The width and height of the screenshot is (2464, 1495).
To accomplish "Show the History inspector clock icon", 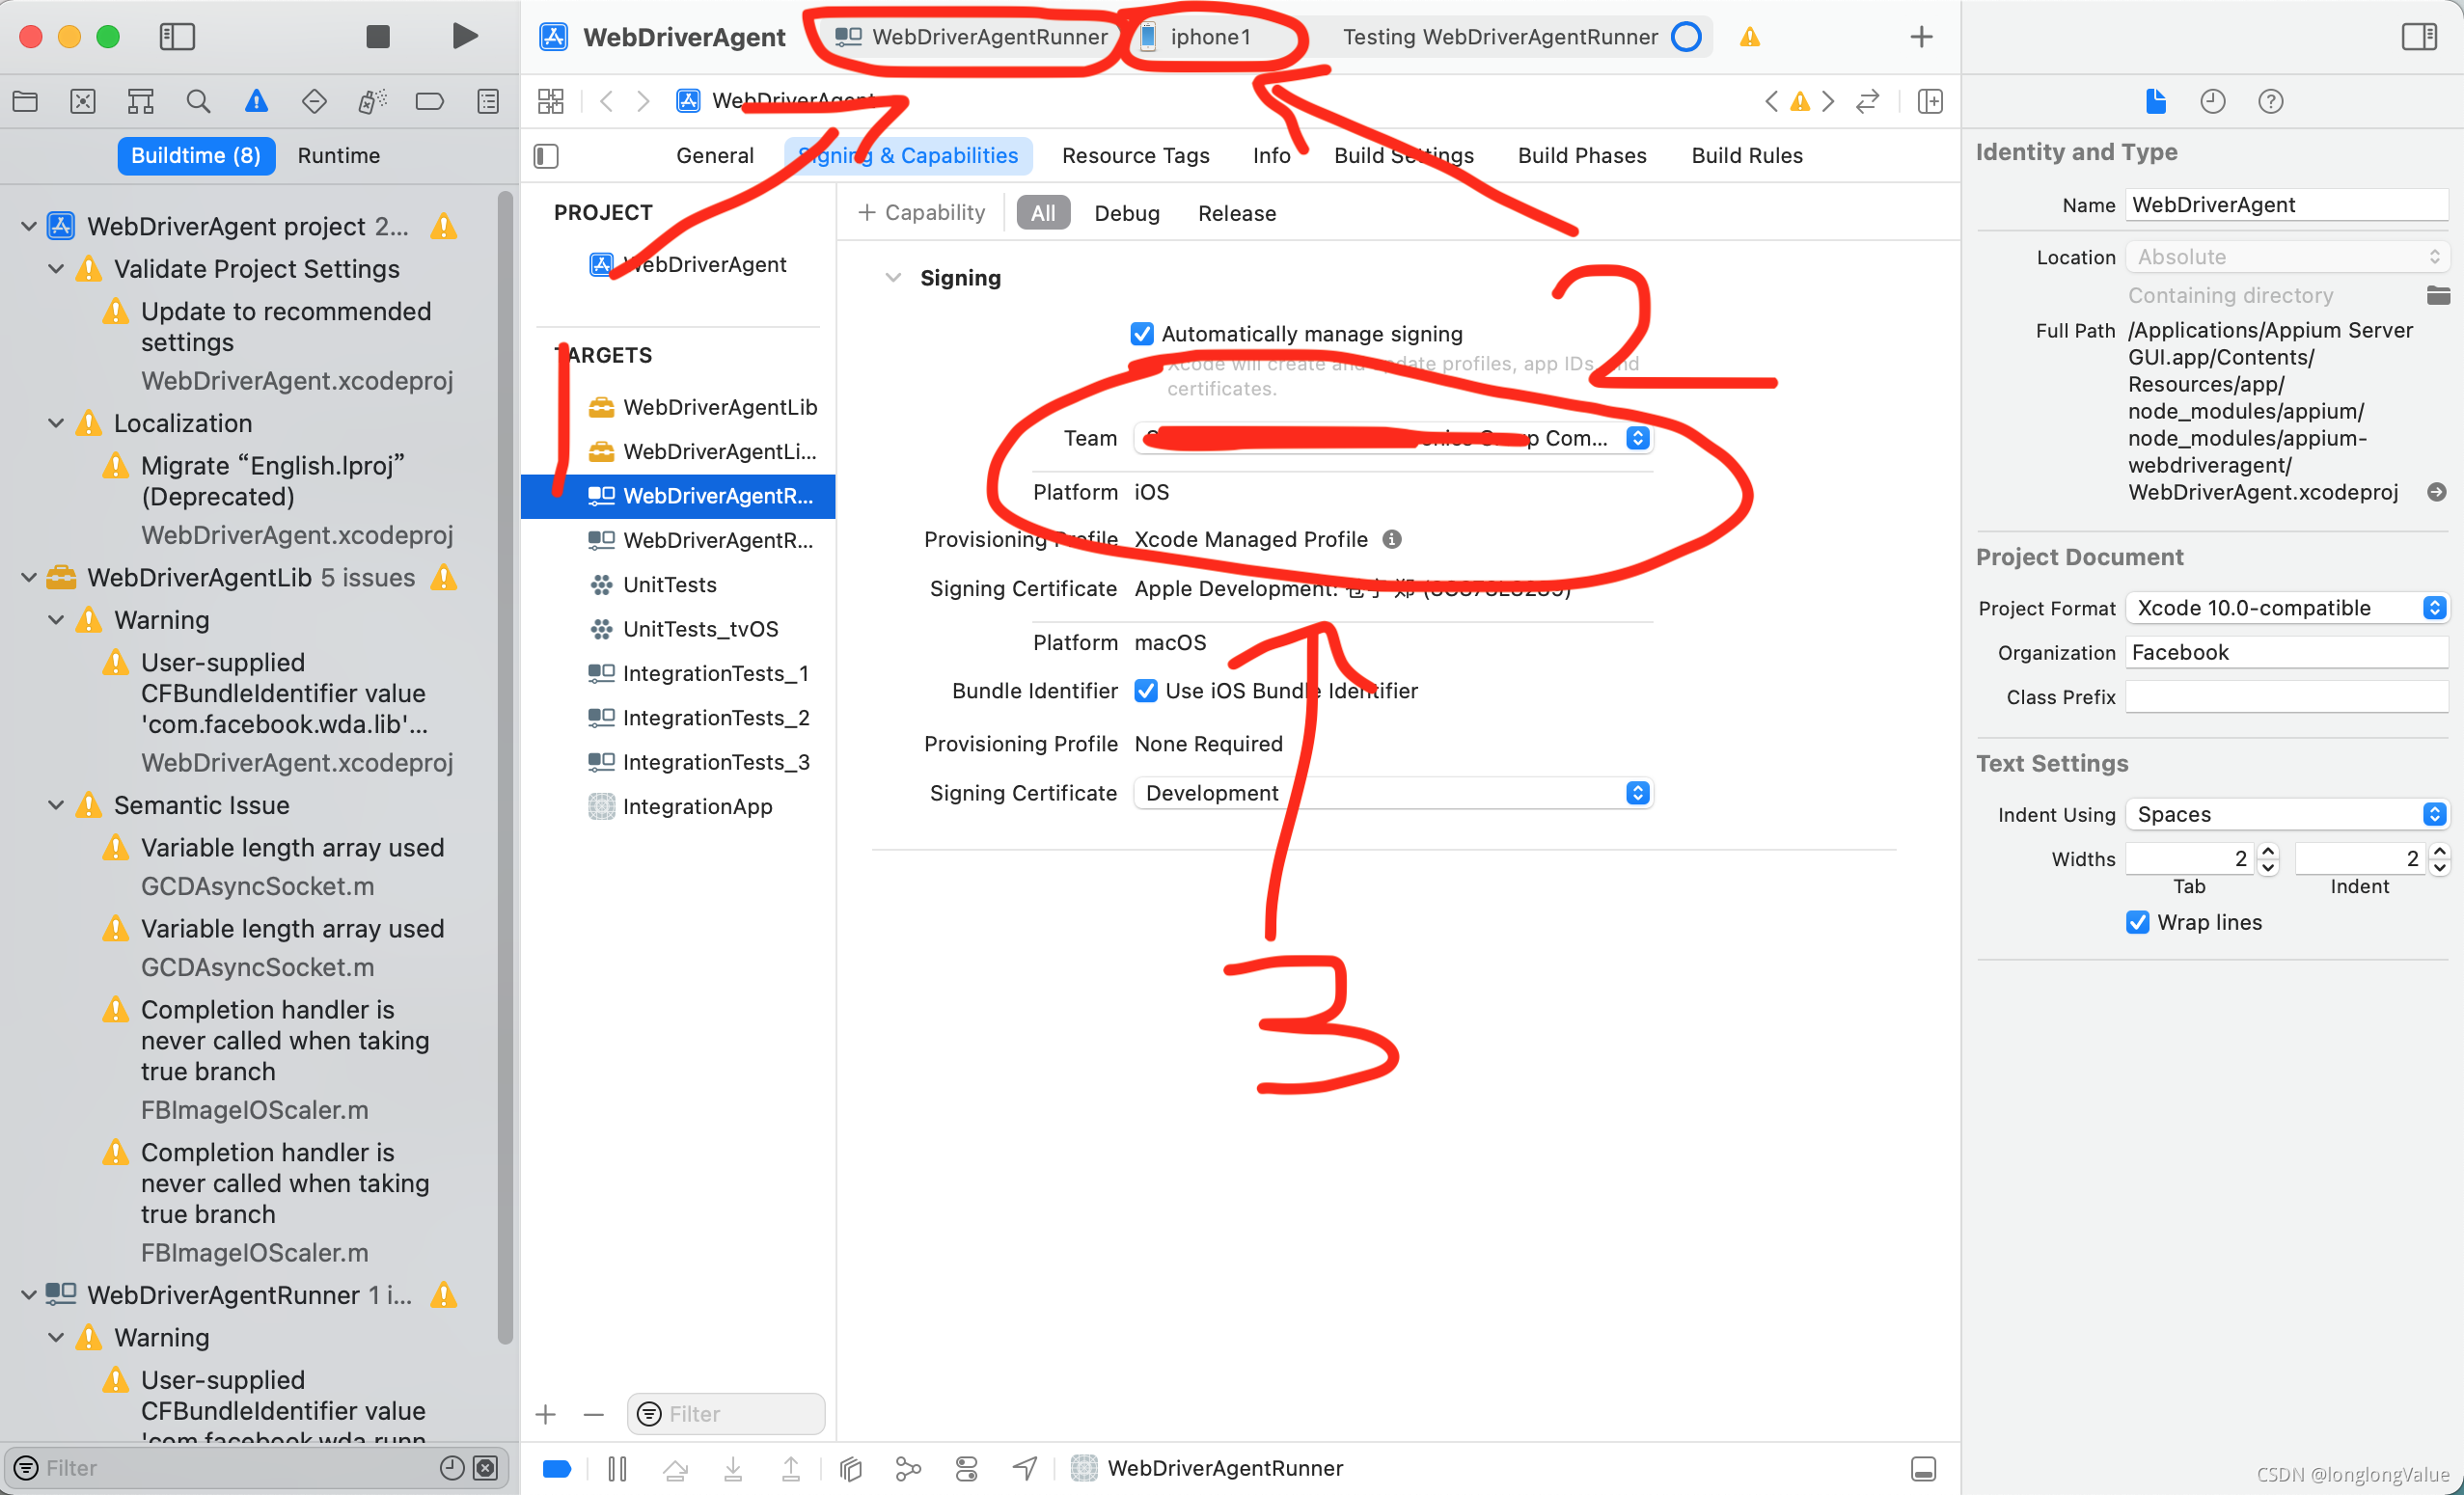I will 2213,101.
